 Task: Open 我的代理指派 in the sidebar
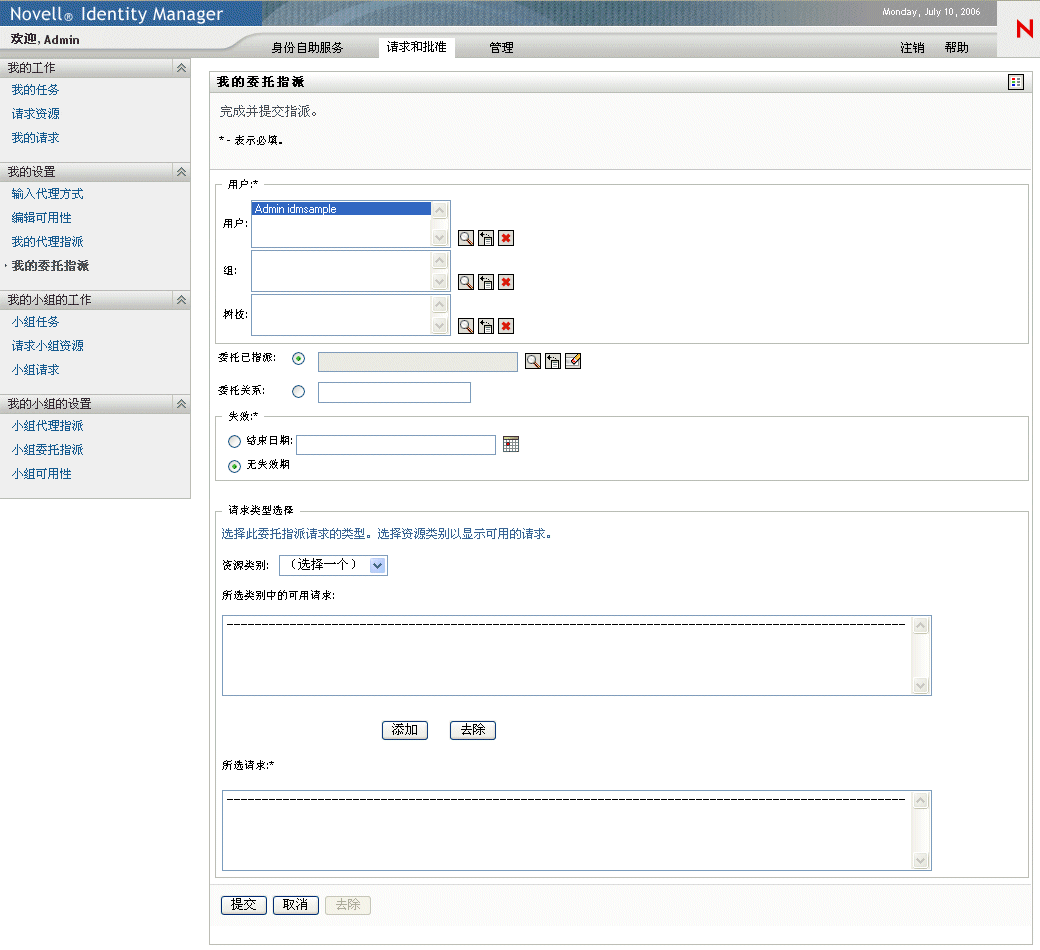click(x=47, y=241)
